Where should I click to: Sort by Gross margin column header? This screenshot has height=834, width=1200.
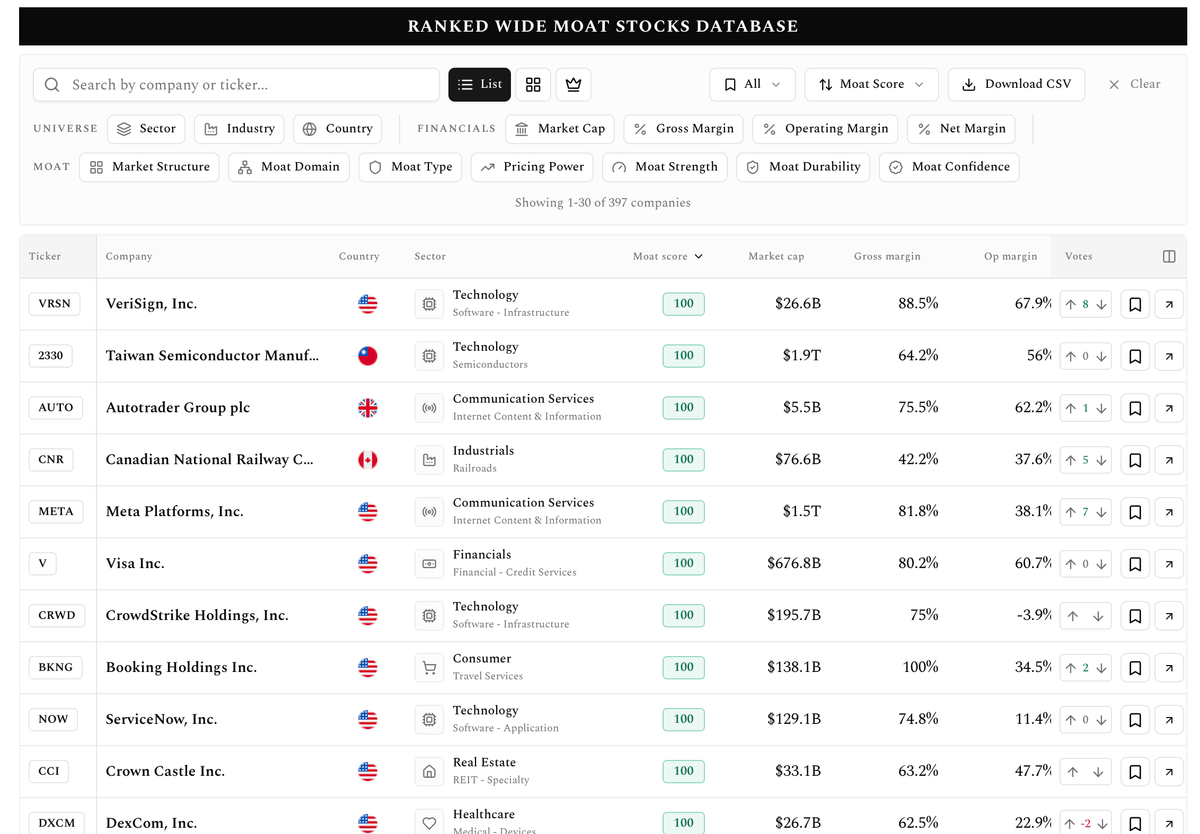(x=887, y=257)
